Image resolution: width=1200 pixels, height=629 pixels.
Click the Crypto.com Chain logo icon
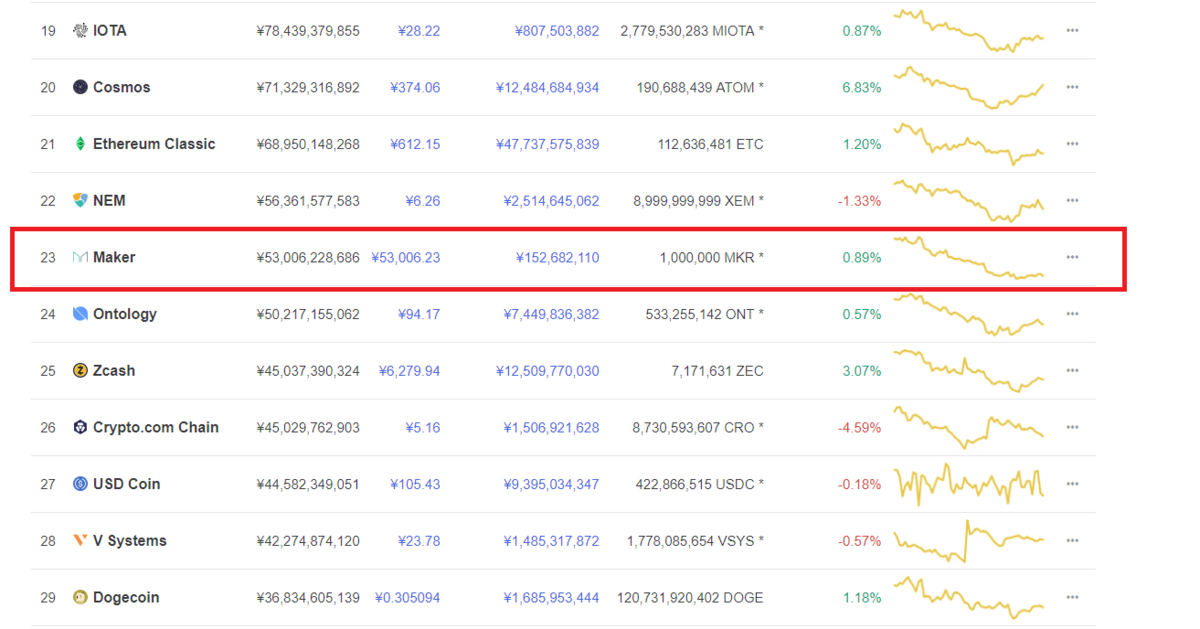[x=80, y=427]
